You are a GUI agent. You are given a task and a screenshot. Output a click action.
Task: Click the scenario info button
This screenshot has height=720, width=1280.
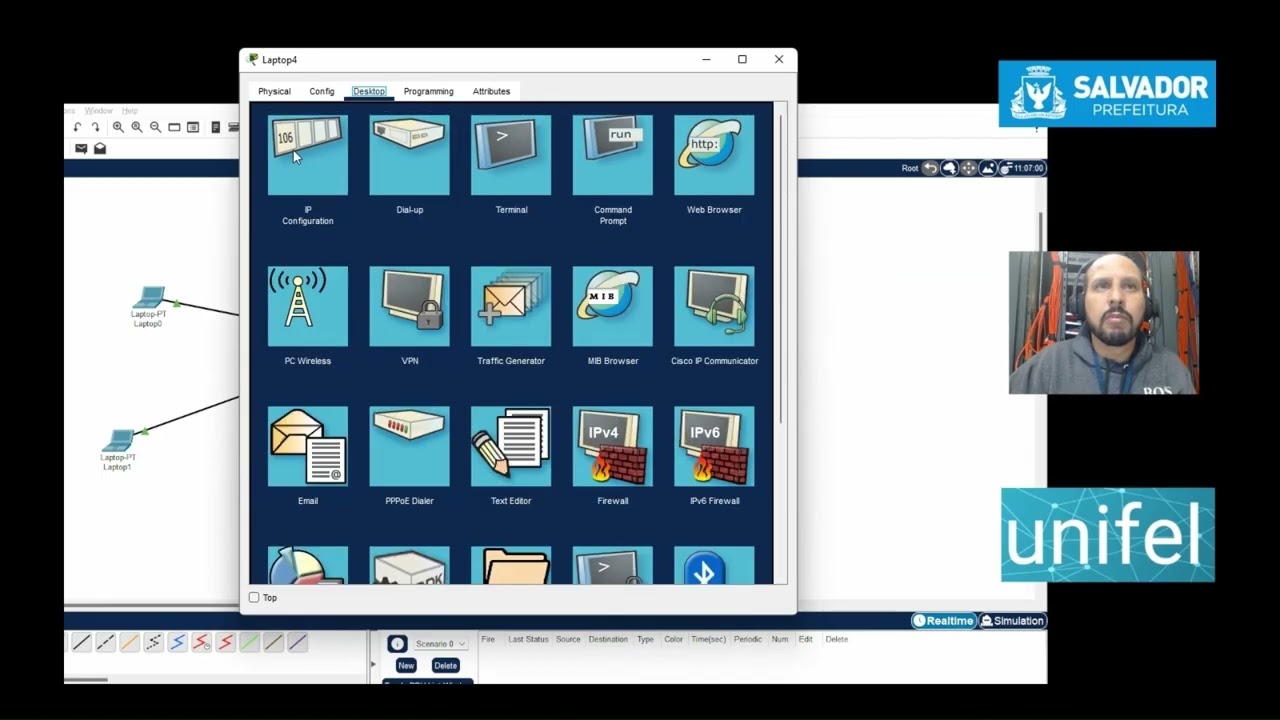pos(397,644)
